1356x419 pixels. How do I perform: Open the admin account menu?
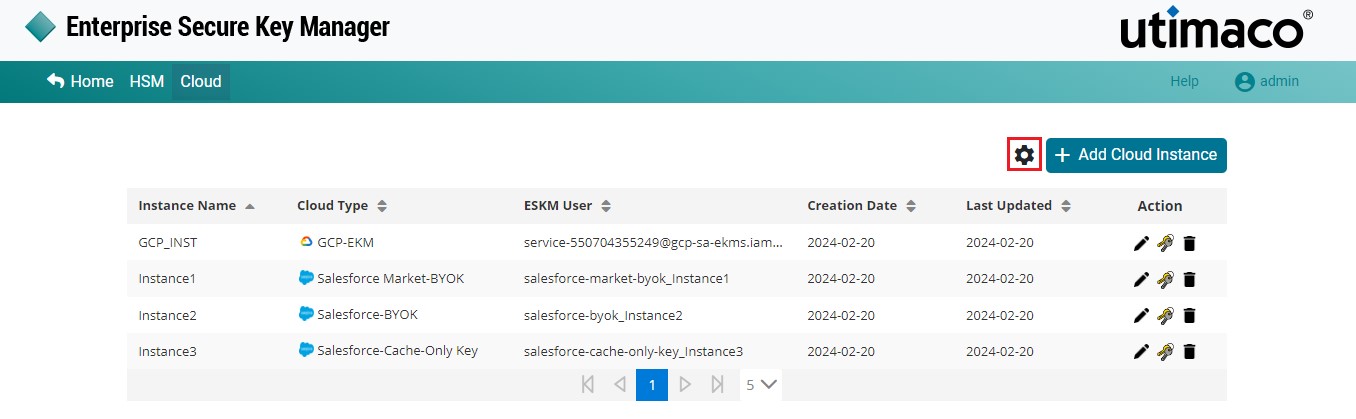(1267, 82)
